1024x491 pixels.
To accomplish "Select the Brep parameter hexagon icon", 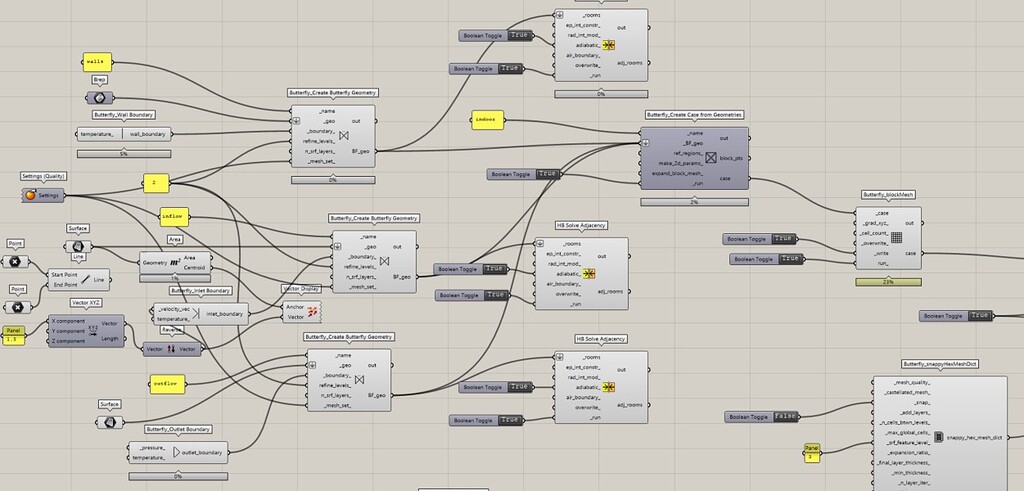I will pyautogui.click(x=99, y=98).
